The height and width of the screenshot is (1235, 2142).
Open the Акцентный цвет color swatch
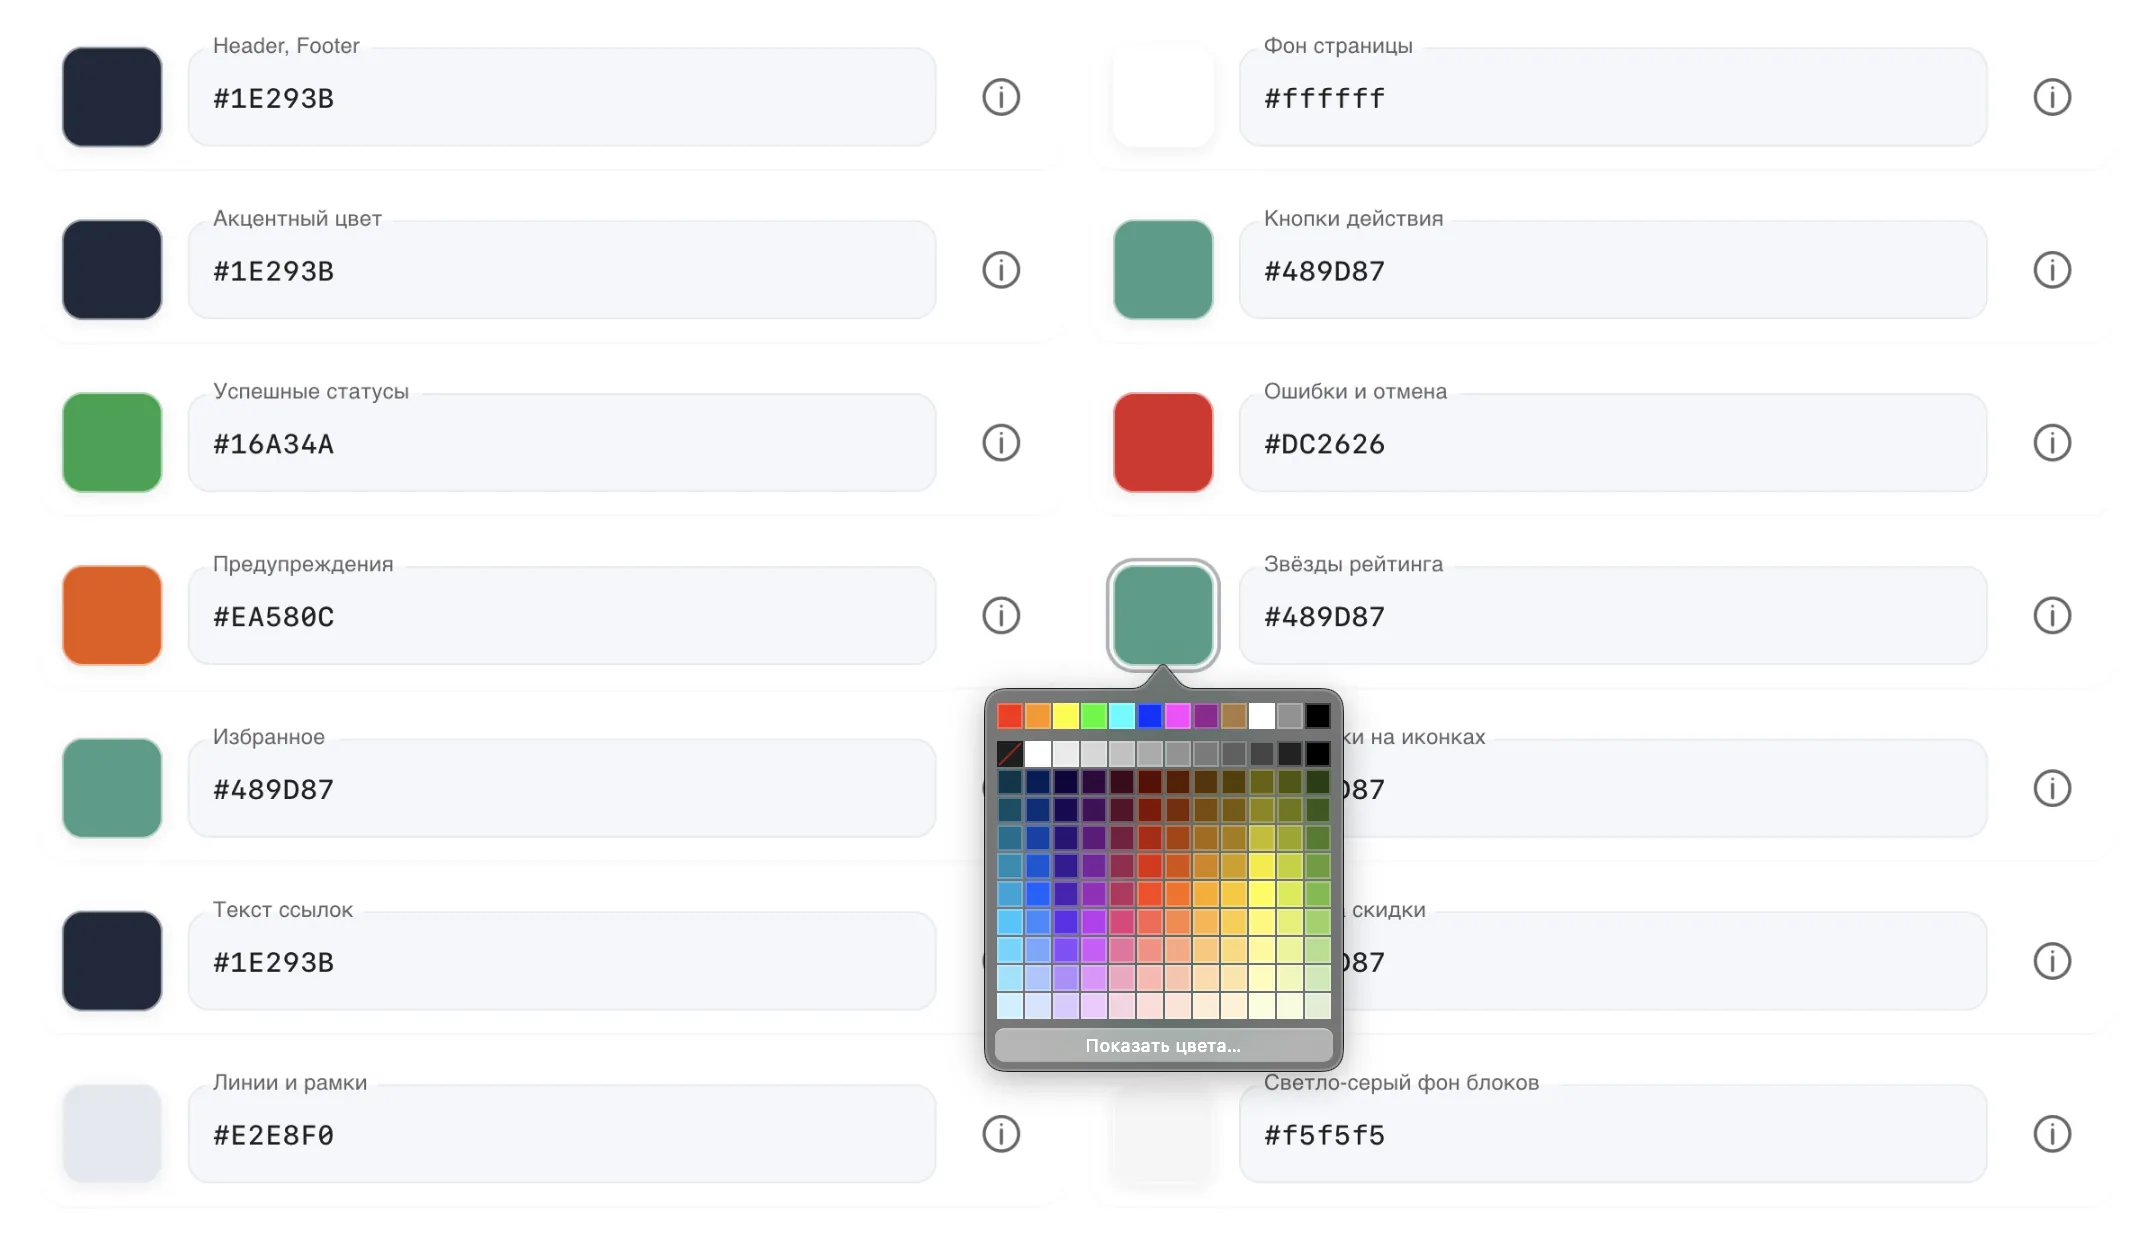(112, 270)
